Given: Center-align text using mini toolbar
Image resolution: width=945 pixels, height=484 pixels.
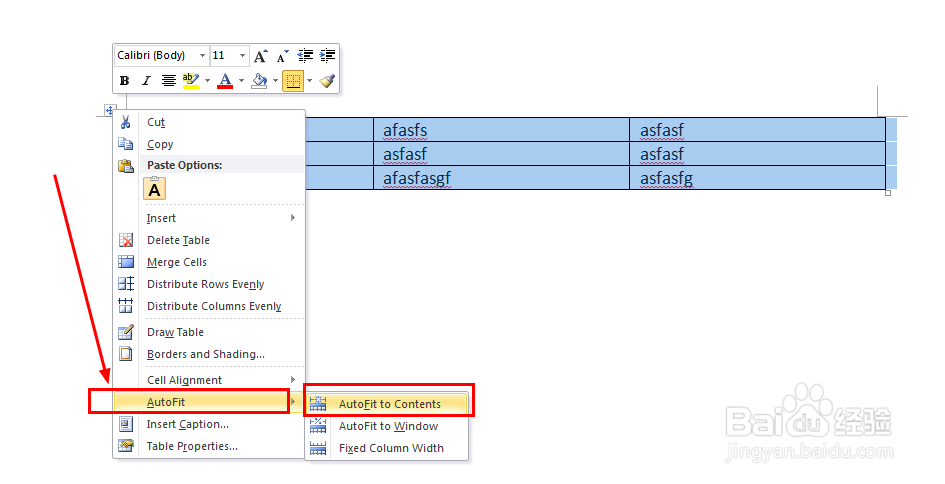Looking at the screenshot, I should pyautogui.click(x=169, y=81).
